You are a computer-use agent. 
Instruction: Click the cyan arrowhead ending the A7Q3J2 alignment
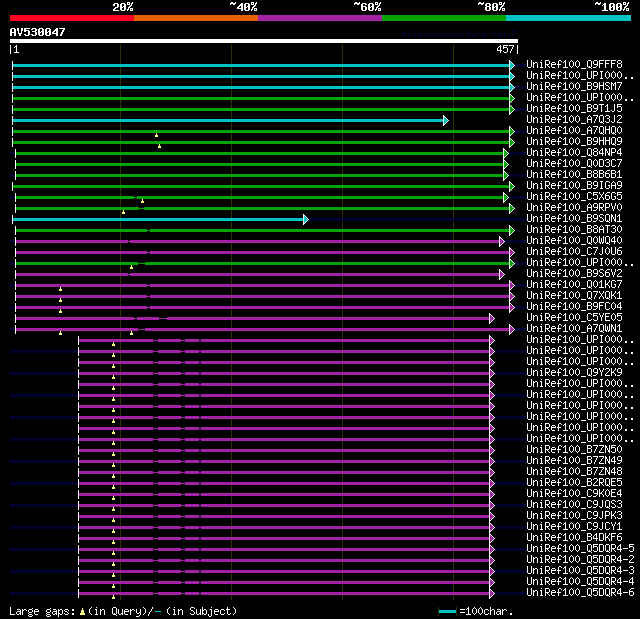pos(446,120)
